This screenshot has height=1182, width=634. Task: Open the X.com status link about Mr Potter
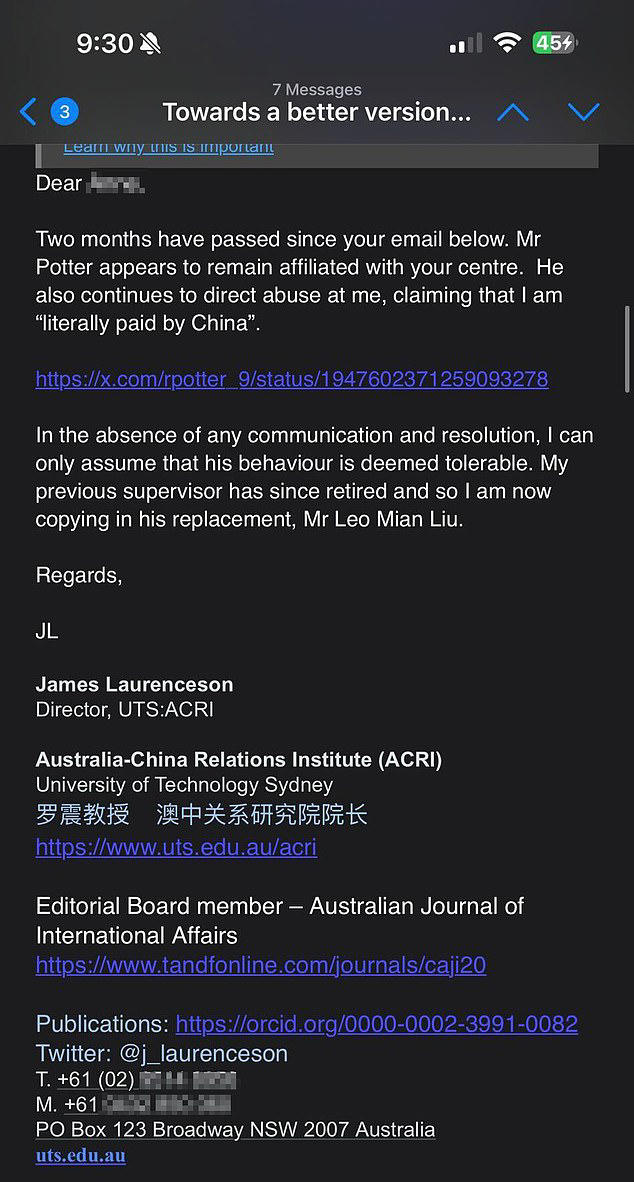point(291,379)
